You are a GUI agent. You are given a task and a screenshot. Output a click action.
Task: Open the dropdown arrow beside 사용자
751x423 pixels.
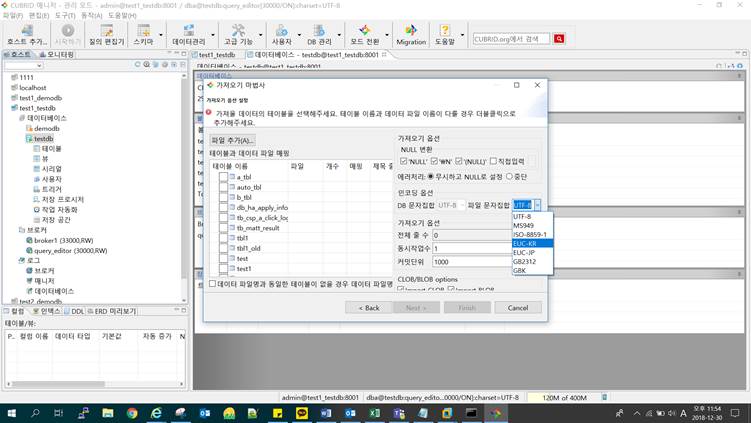point(299,35)
